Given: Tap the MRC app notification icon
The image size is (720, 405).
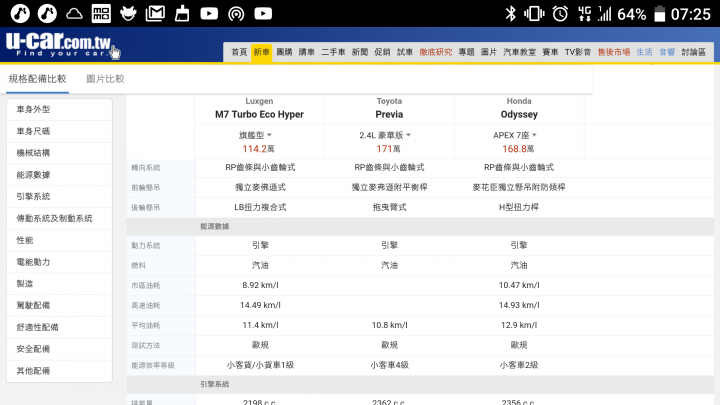Looking at the screenshot, I should click(x=101, y=14).
